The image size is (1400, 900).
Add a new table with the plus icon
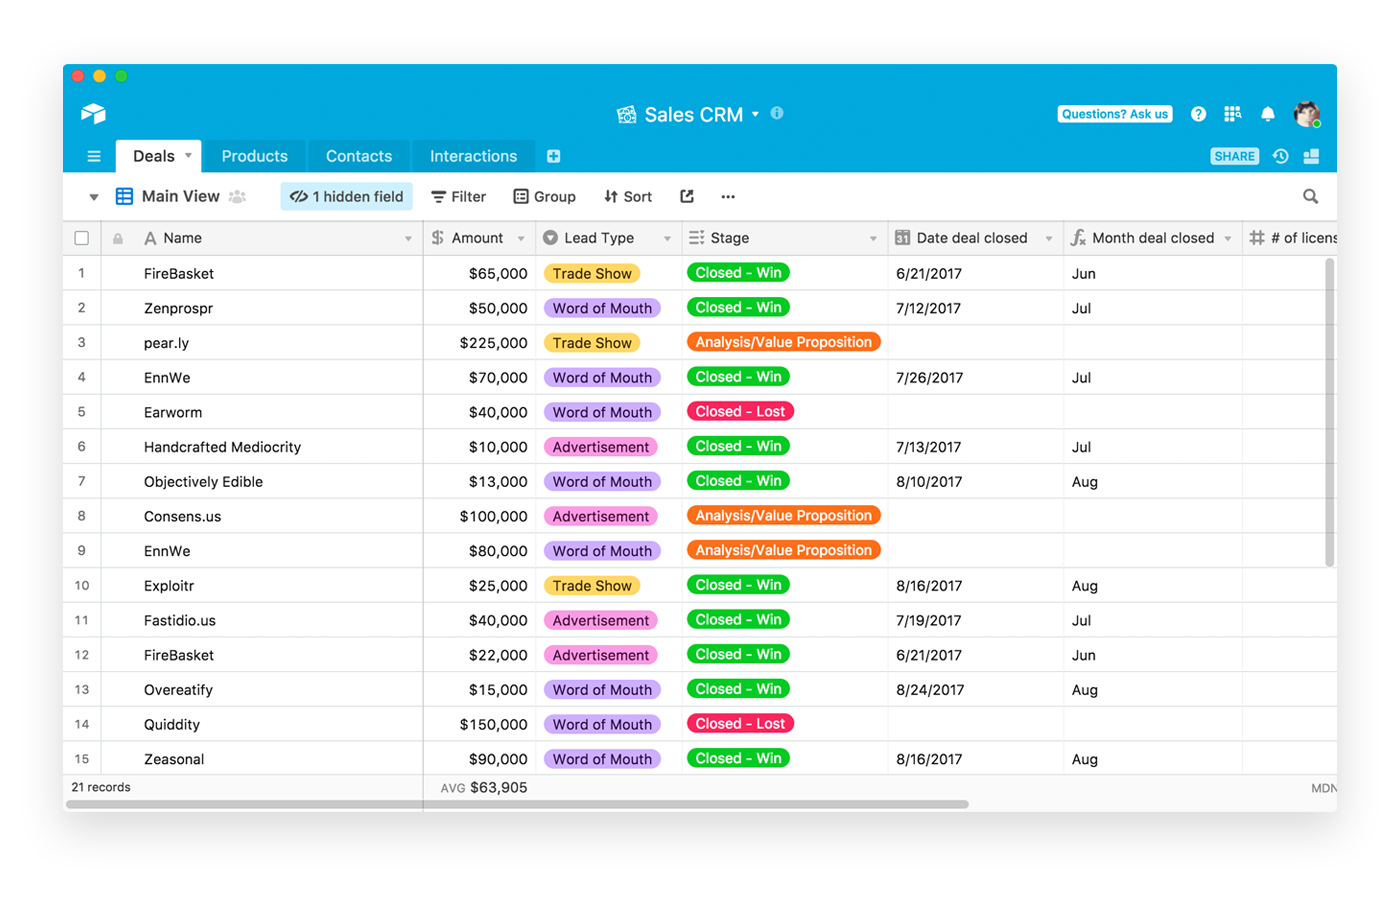pyautogui.click(x=553, y=156)
